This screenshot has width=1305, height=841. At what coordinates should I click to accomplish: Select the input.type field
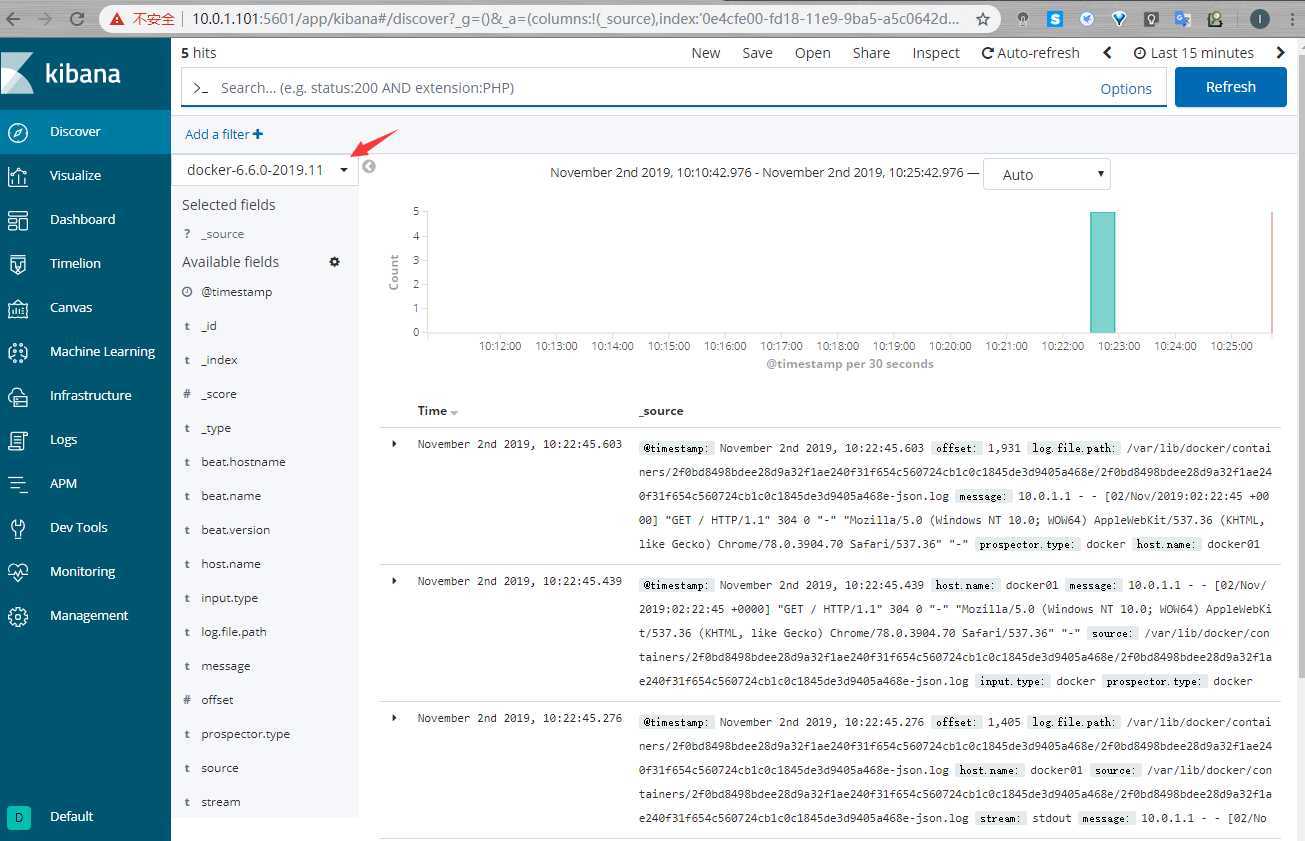tap(229, 597)
